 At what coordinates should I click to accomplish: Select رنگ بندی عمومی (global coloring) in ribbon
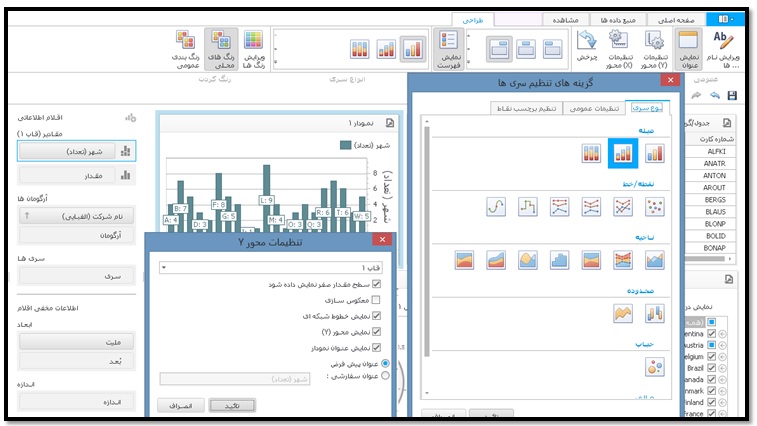click(186, 48)
